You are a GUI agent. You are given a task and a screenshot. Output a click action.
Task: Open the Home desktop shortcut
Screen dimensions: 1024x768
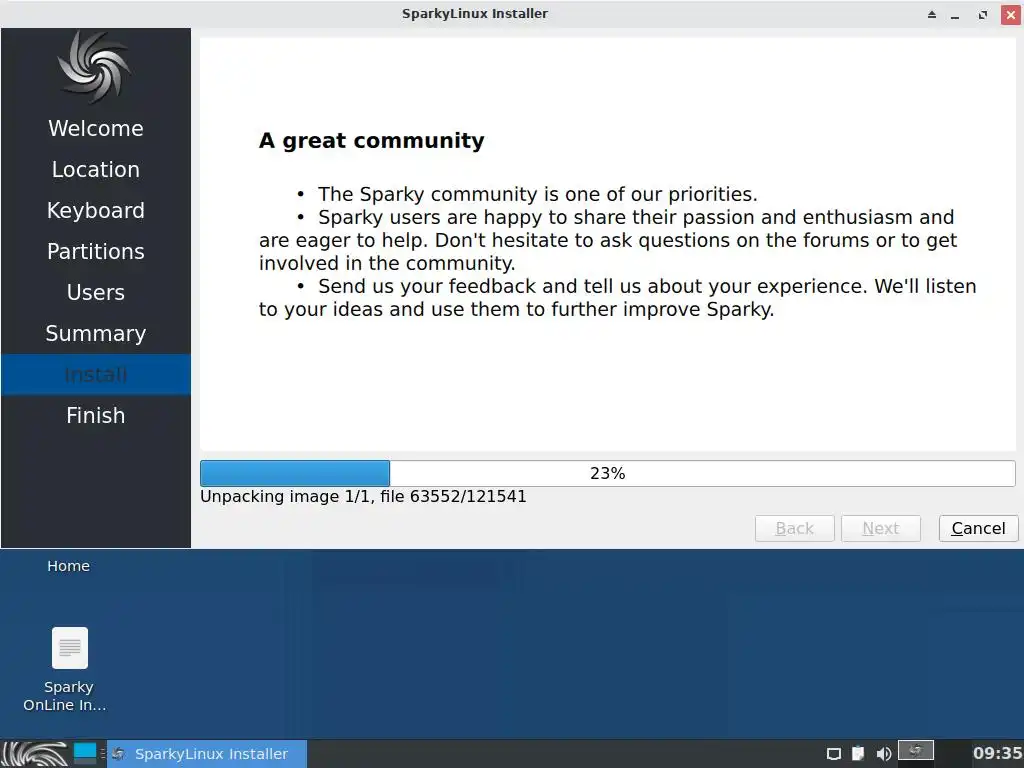[x=69, y=566]
